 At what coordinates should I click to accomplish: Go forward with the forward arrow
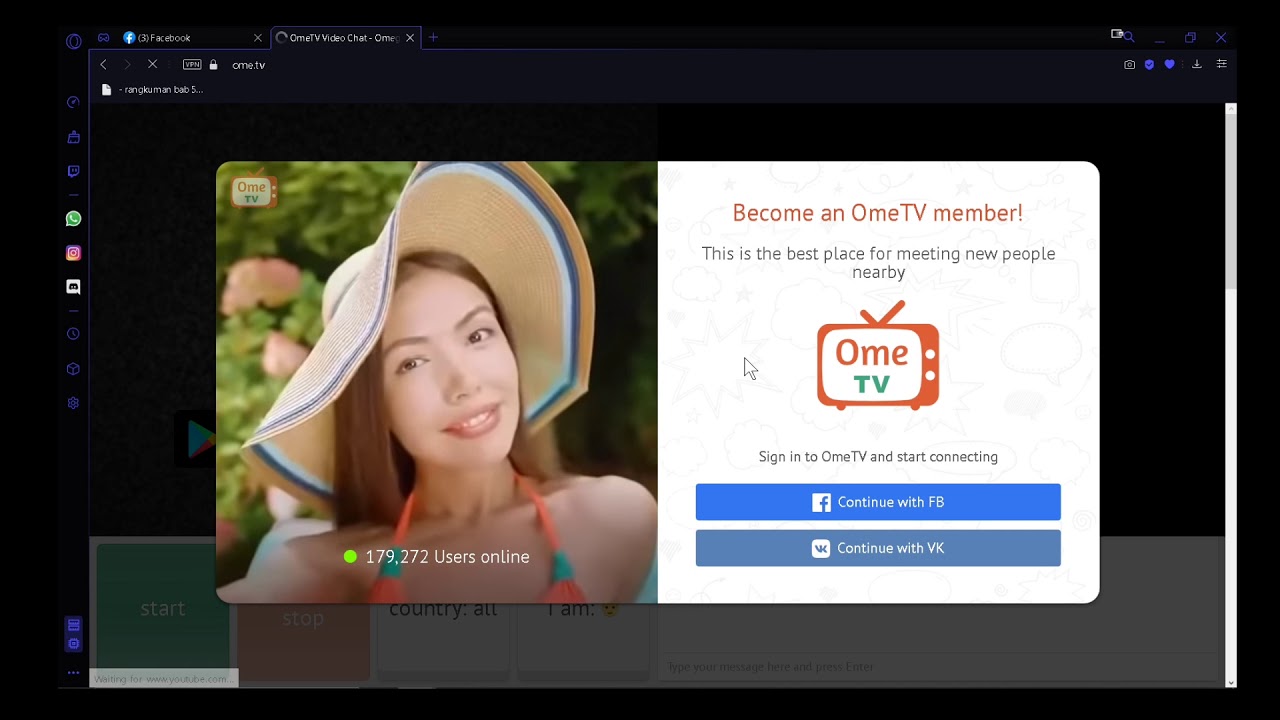[127, 64]
